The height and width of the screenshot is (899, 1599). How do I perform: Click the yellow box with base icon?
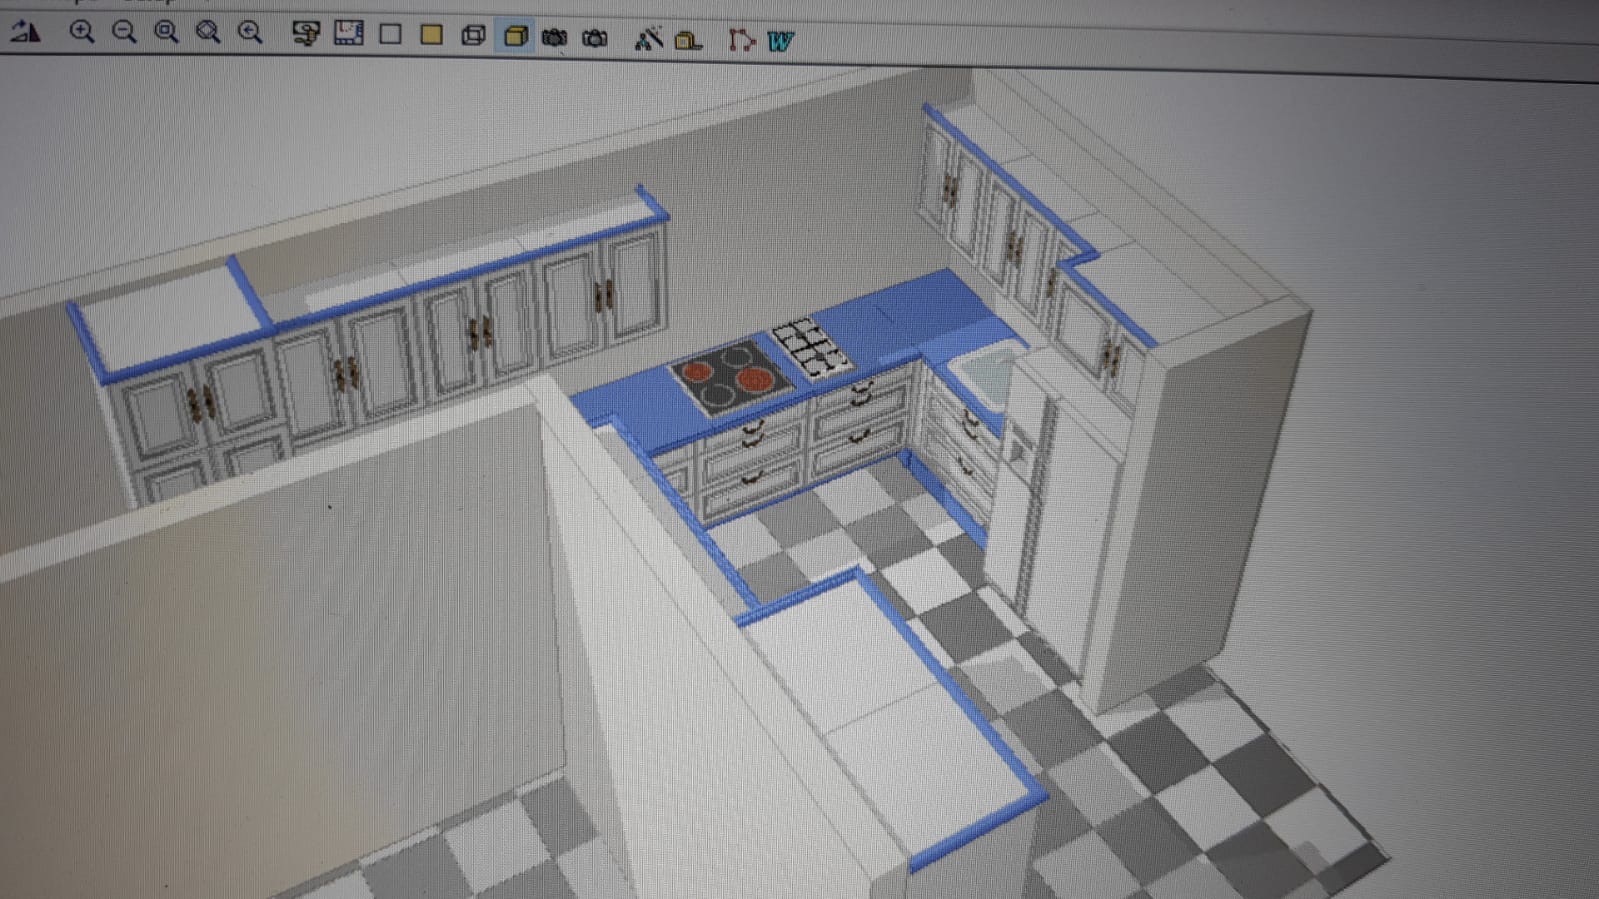coord(688,40)
